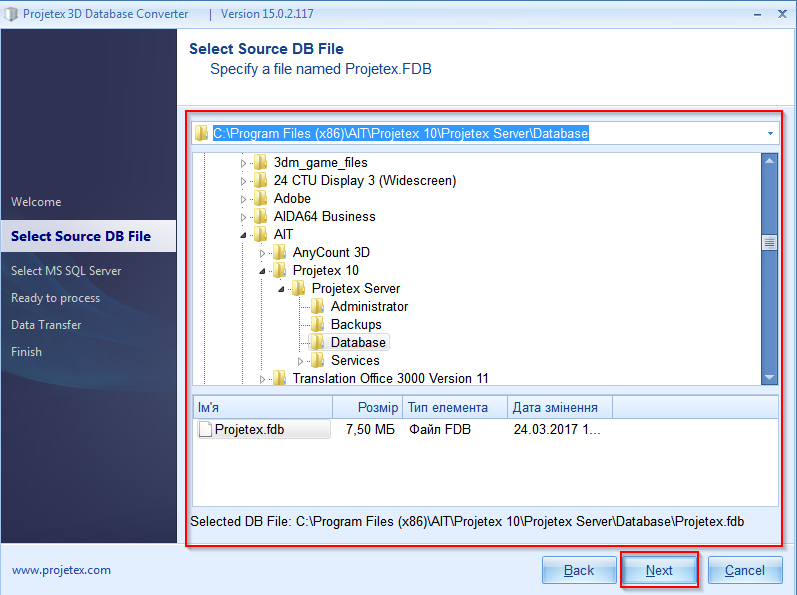Collapse the Projetex Server folder

click(x=281, y=289)
